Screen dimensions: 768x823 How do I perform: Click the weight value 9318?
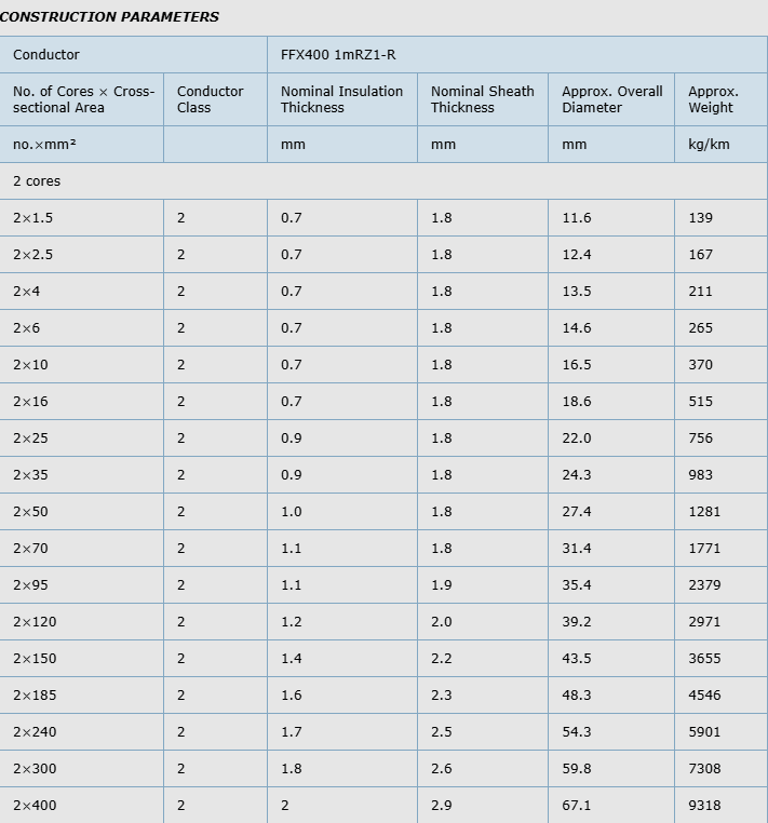point(704,805)
